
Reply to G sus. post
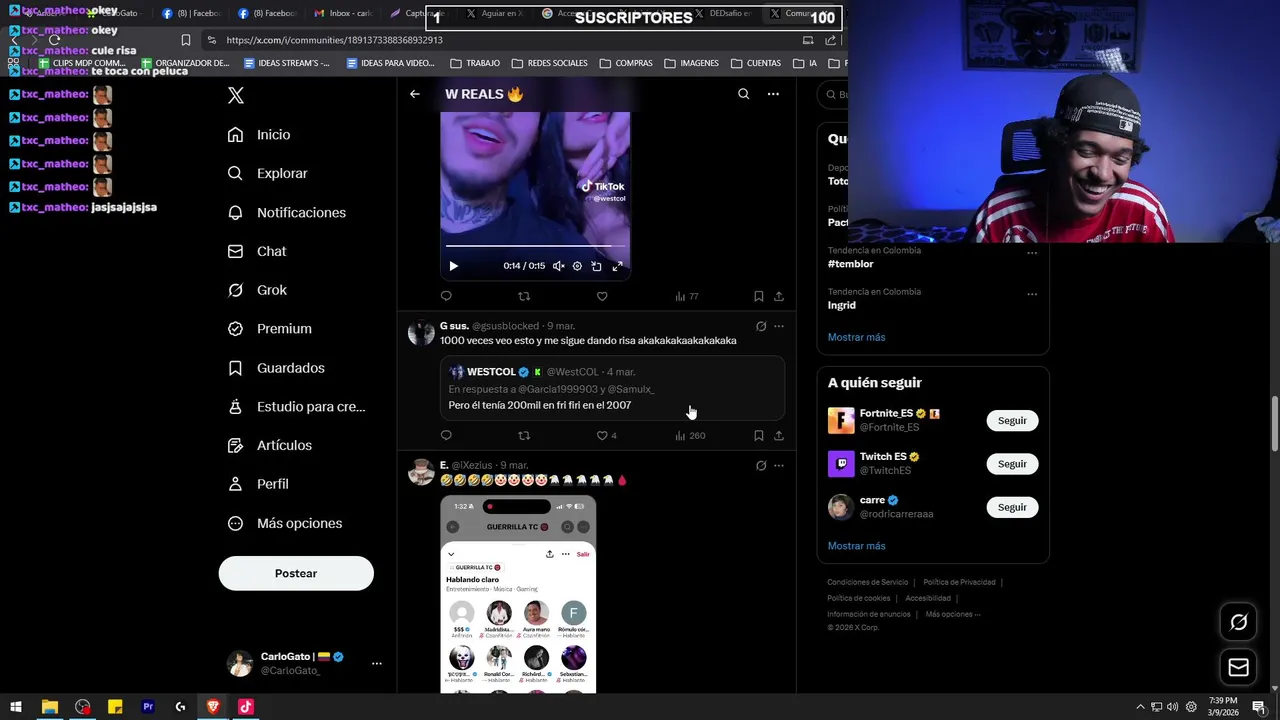(446, 436)
